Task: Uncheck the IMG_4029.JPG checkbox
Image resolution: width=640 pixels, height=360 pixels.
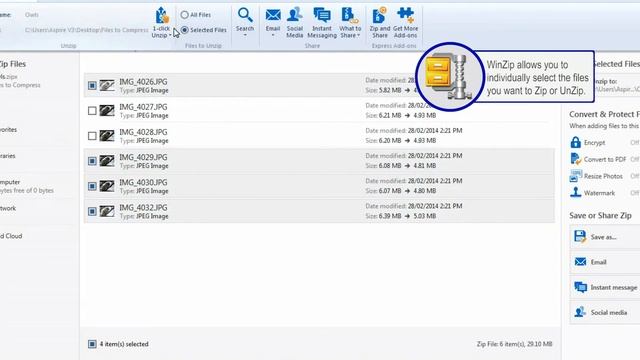Action: [x=92, y=161]
